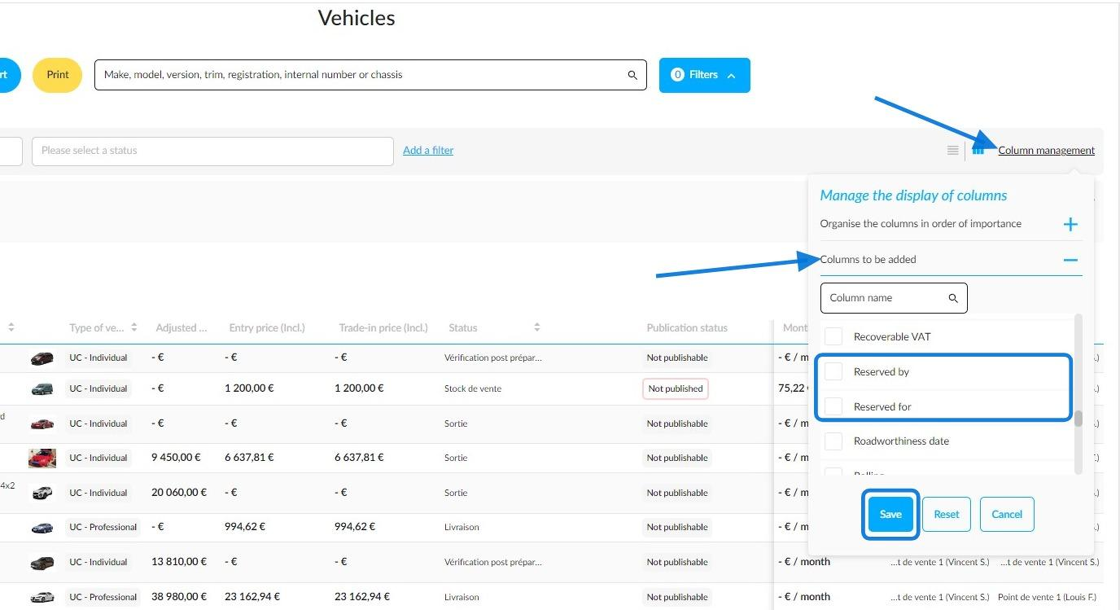Image resolution: width=1120 pixels, height=610 pixels.
Task: Click the column list scrollbar handle
Action: click(x=1078, y=418)
